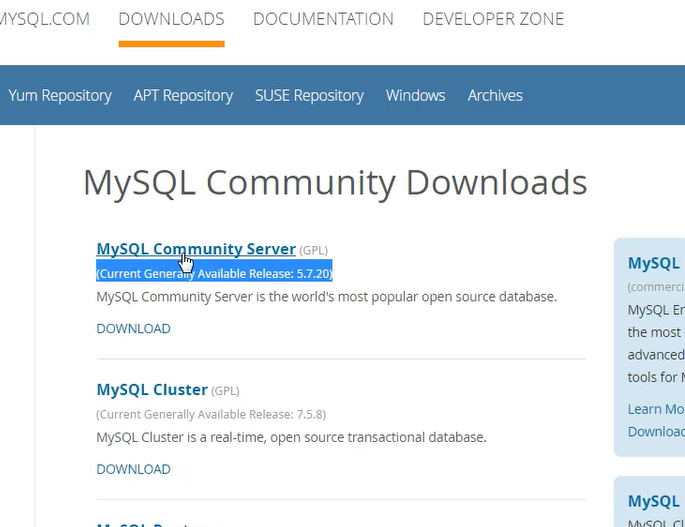Open first sidebar MySQL heading link

(656, 263)
